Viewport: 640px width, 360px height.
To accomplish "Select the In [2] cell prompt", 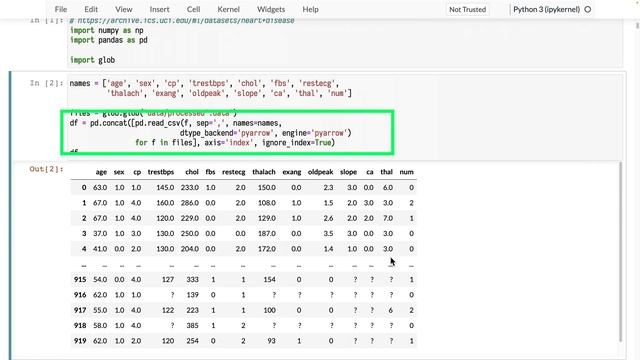I will 47,83.
